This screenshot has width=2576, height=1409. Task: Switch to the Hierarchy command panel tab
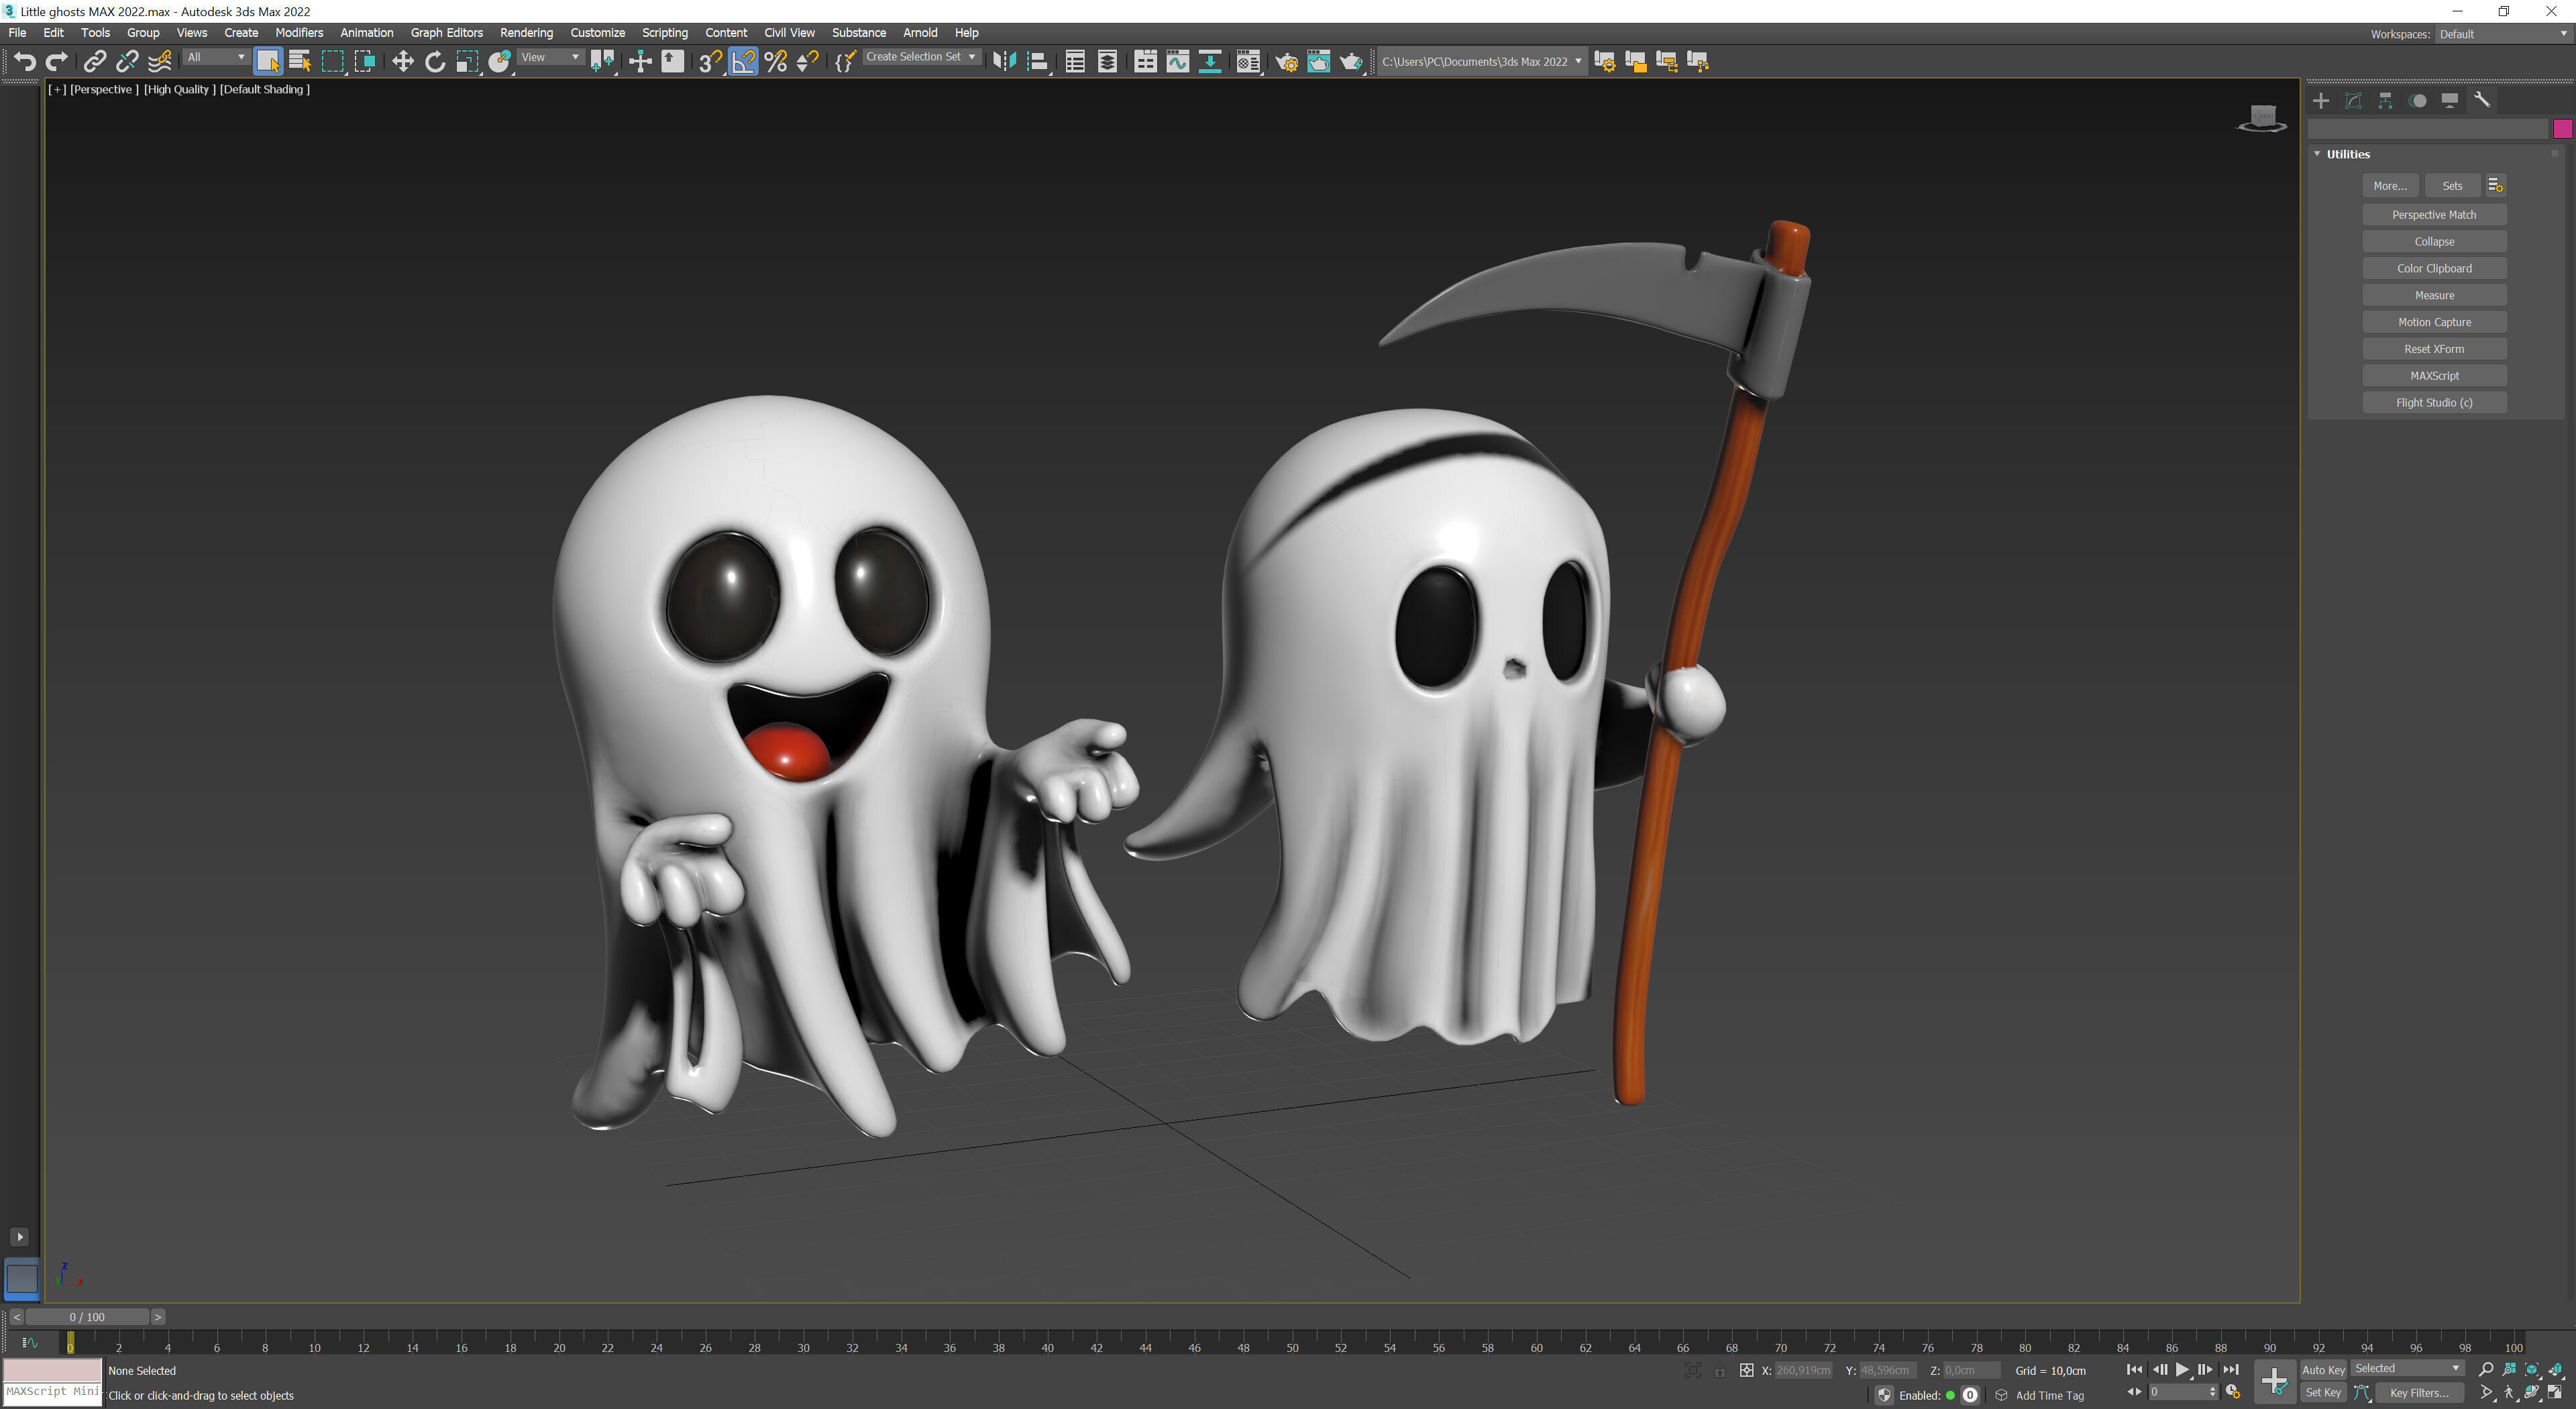pyautogui.click(x=2385, y=101)
